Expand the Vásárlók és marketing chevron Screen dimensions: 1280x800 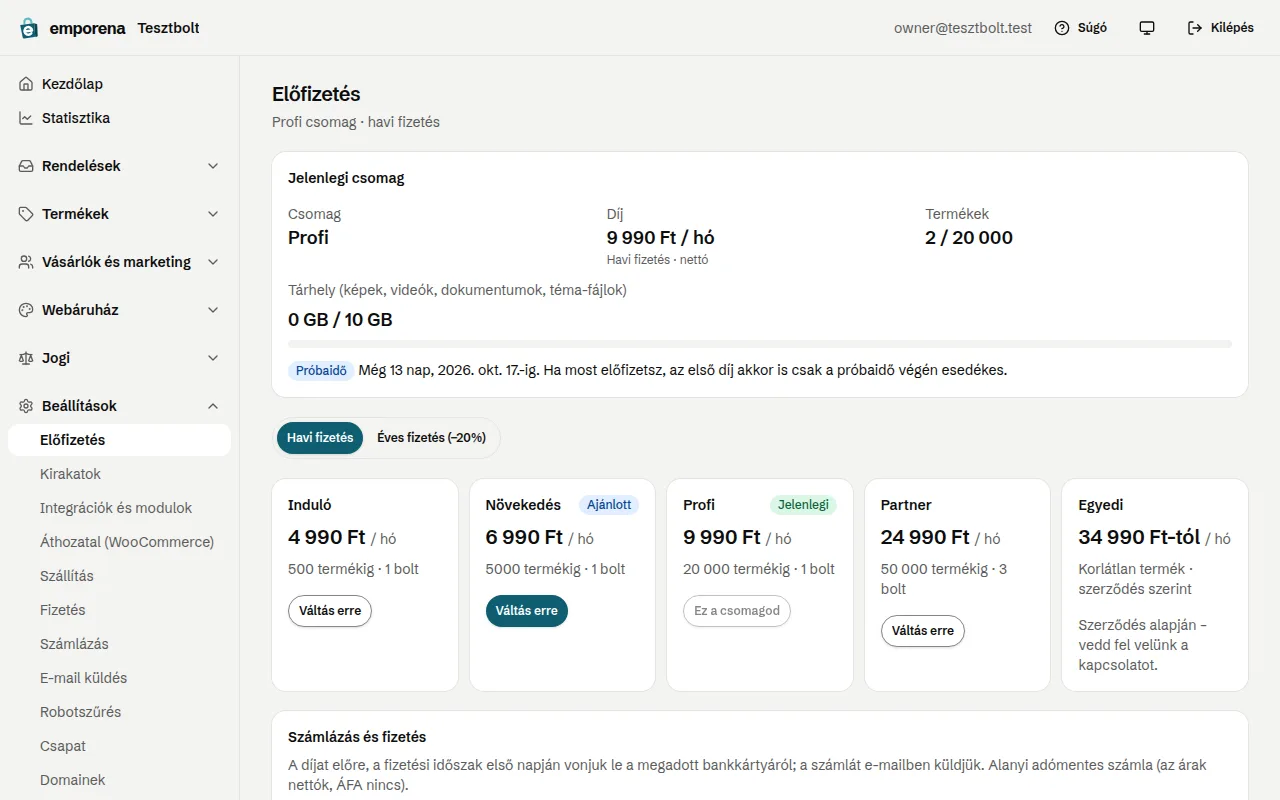point(213,262)
